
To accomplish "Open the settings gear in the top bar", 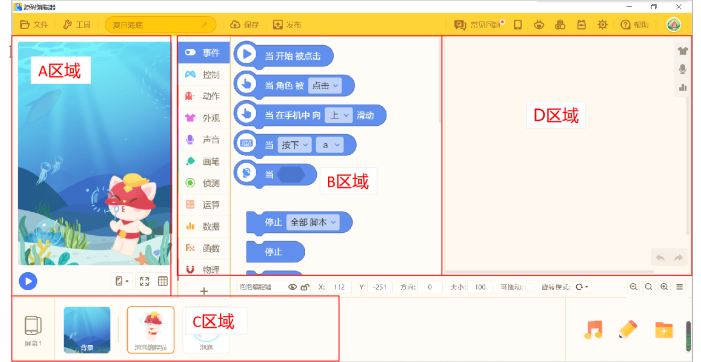I will coord(603,25).
